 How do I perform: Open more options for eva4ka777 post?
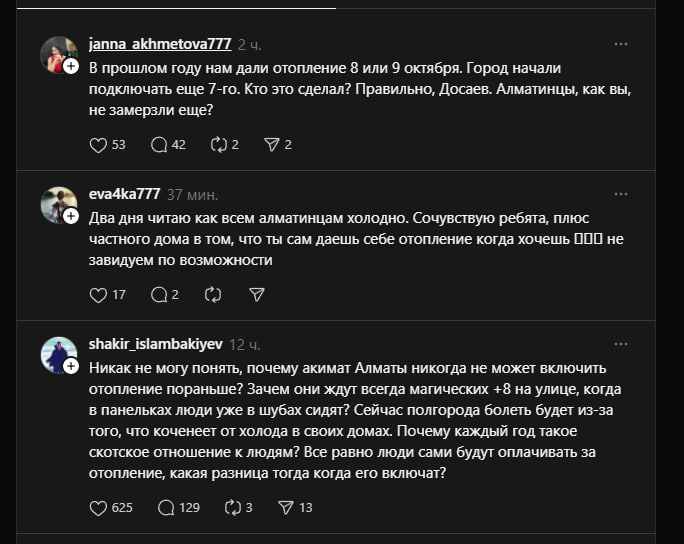tap(621, 194)
